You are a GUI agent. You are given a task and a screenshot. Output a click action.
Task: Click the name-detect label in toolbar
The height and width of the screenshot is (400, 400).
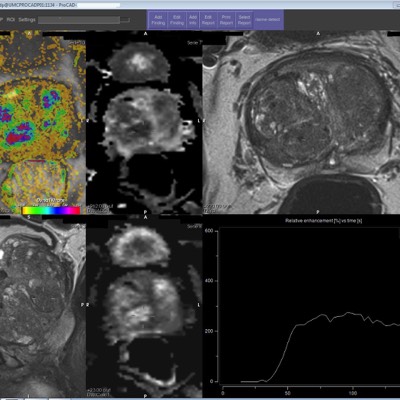[x=267, y=20]
